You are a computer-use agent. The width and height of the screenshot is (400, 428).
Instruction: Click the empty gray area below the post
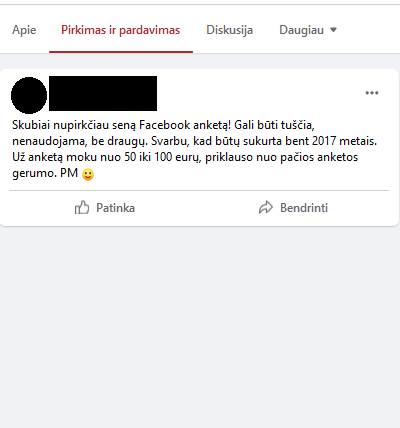[200, 327]
